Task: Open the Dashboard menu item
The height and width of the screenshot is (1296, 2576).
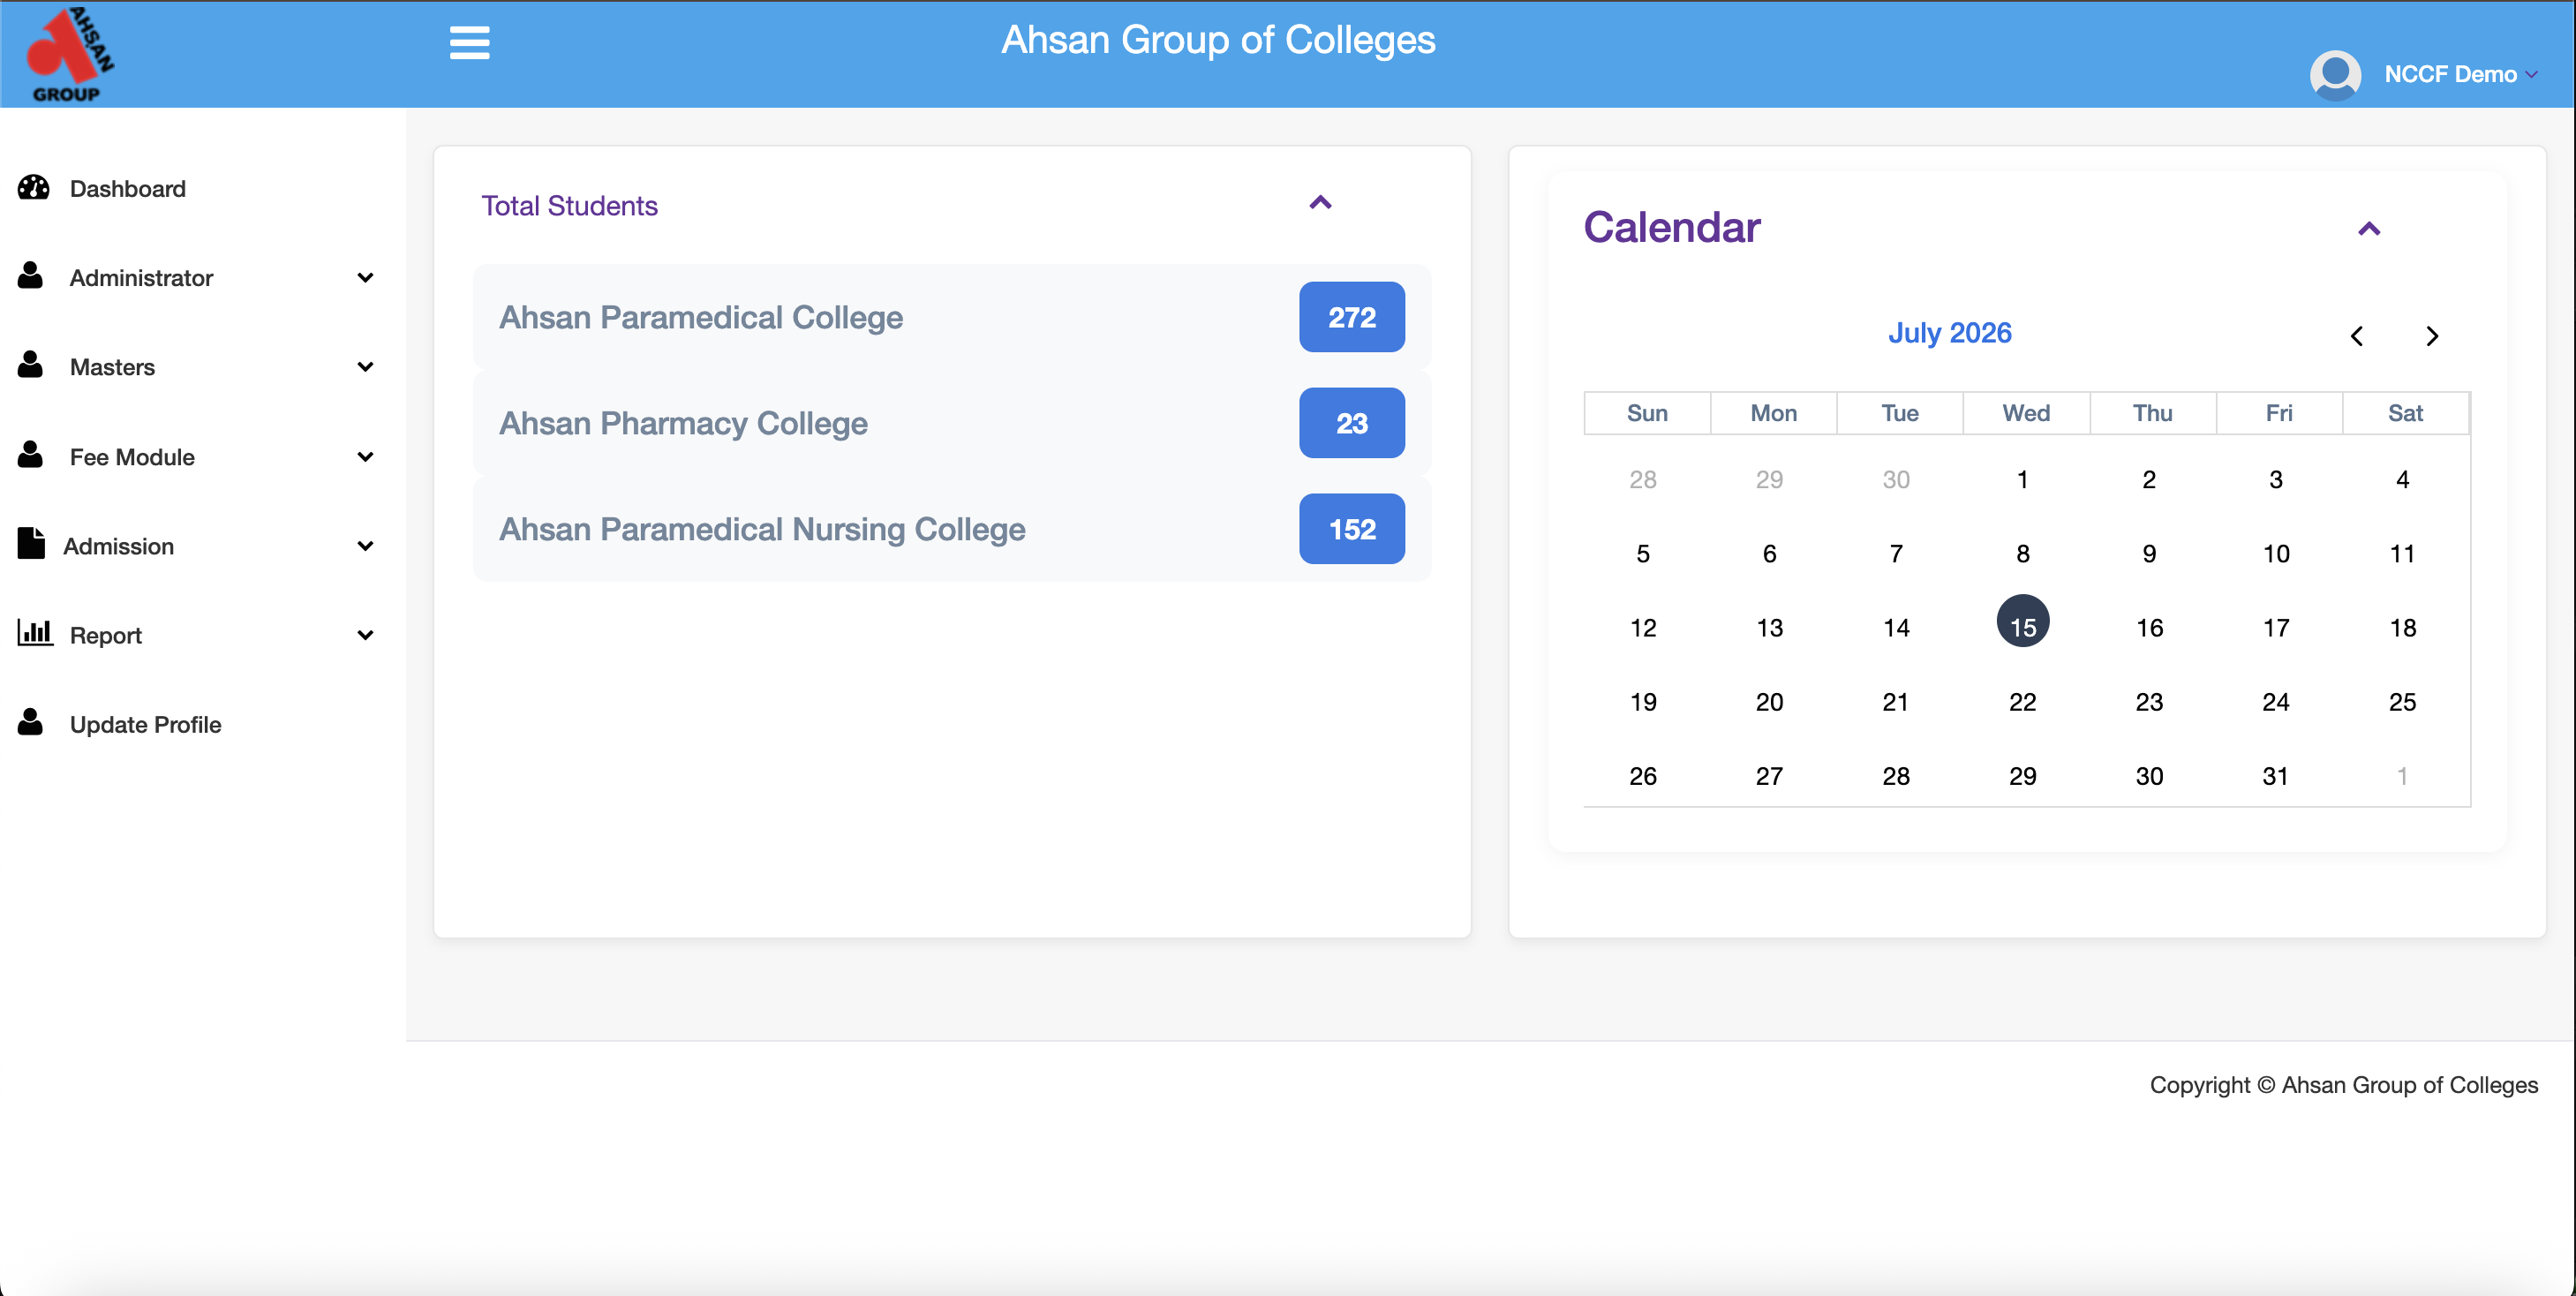Action: [x=128, y=189]
